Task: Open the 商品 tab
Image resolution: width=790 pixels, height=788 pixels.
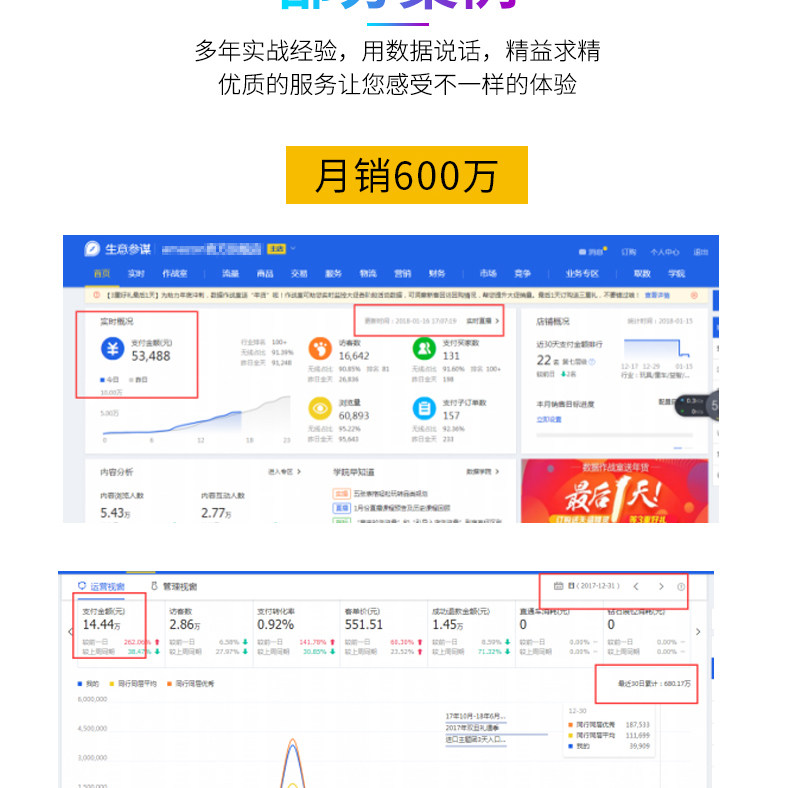Action: [265, 273]
